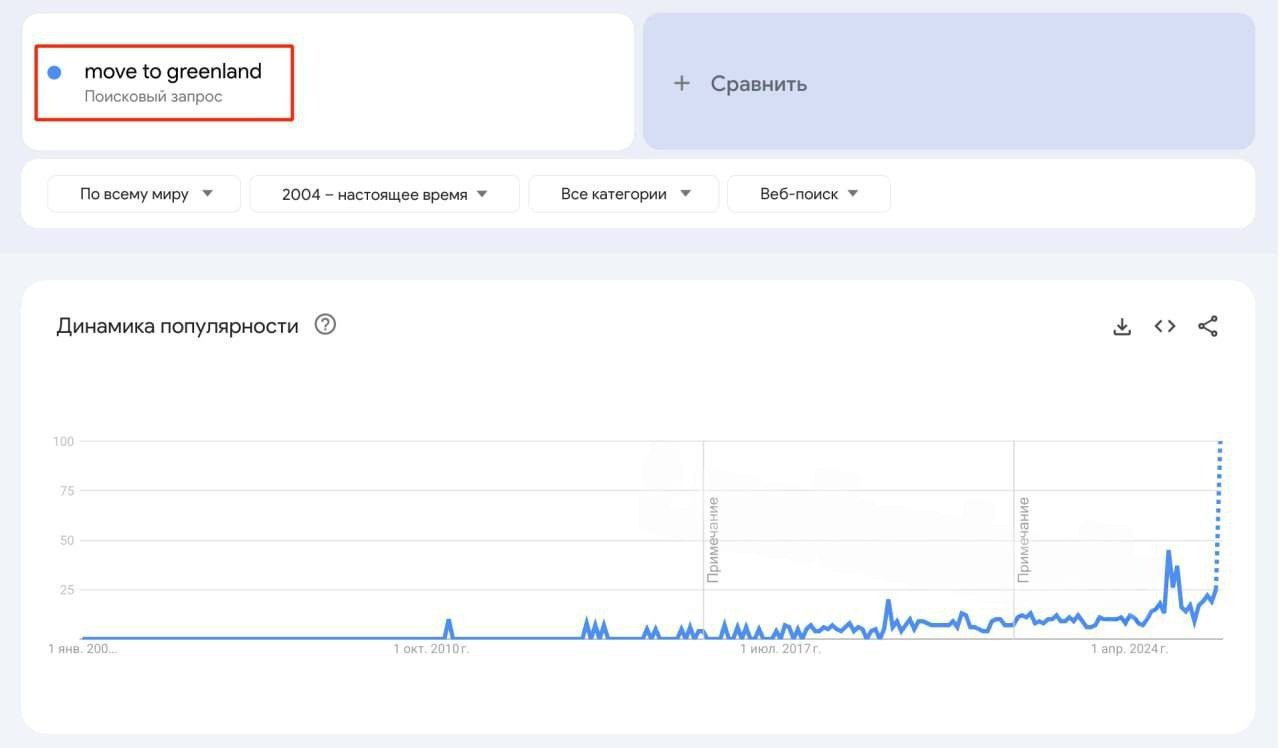The height and width of the screenshot is (748, 1280).
Task: Open the Все категории dropdown
Action: pos(623,194)
